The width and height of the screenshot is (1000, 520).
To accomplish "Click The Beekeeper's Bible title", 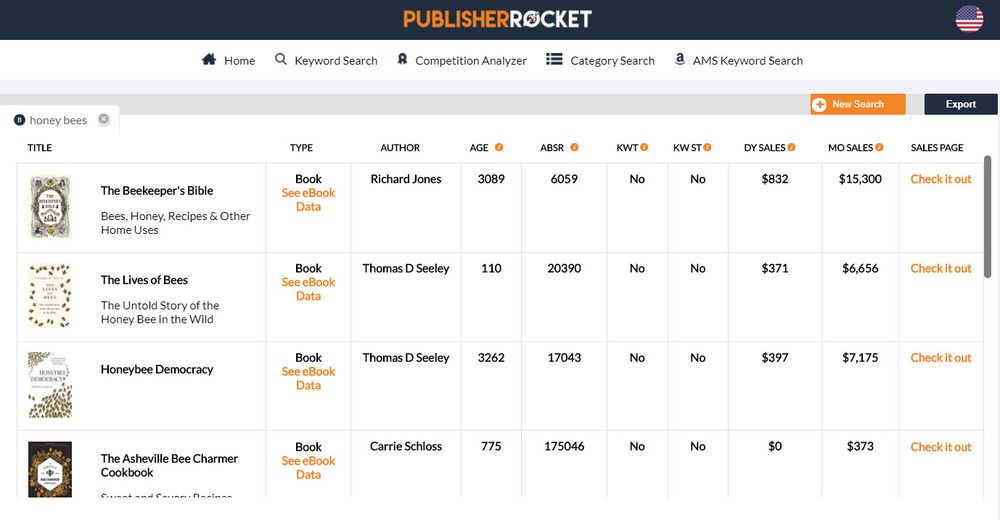I will [157, 191].
